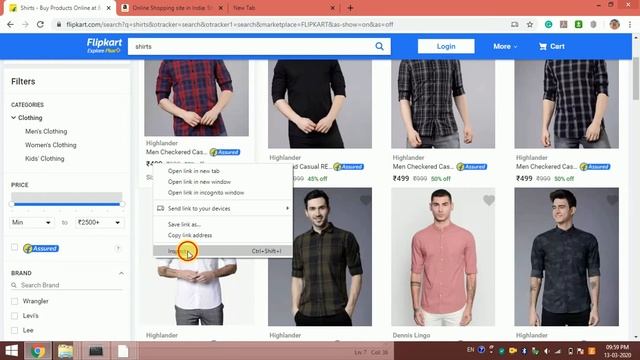Click the browser address bar URL
Screen dimensions: 640x360
pyautogui.click(x=230, y=24)
